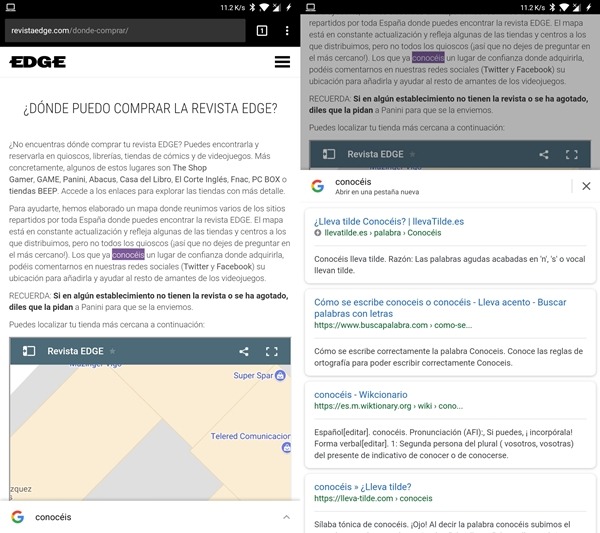Tap The Shop Gamer link in article
The width and height of the screenshot is (600, 533).
point(108,173)
